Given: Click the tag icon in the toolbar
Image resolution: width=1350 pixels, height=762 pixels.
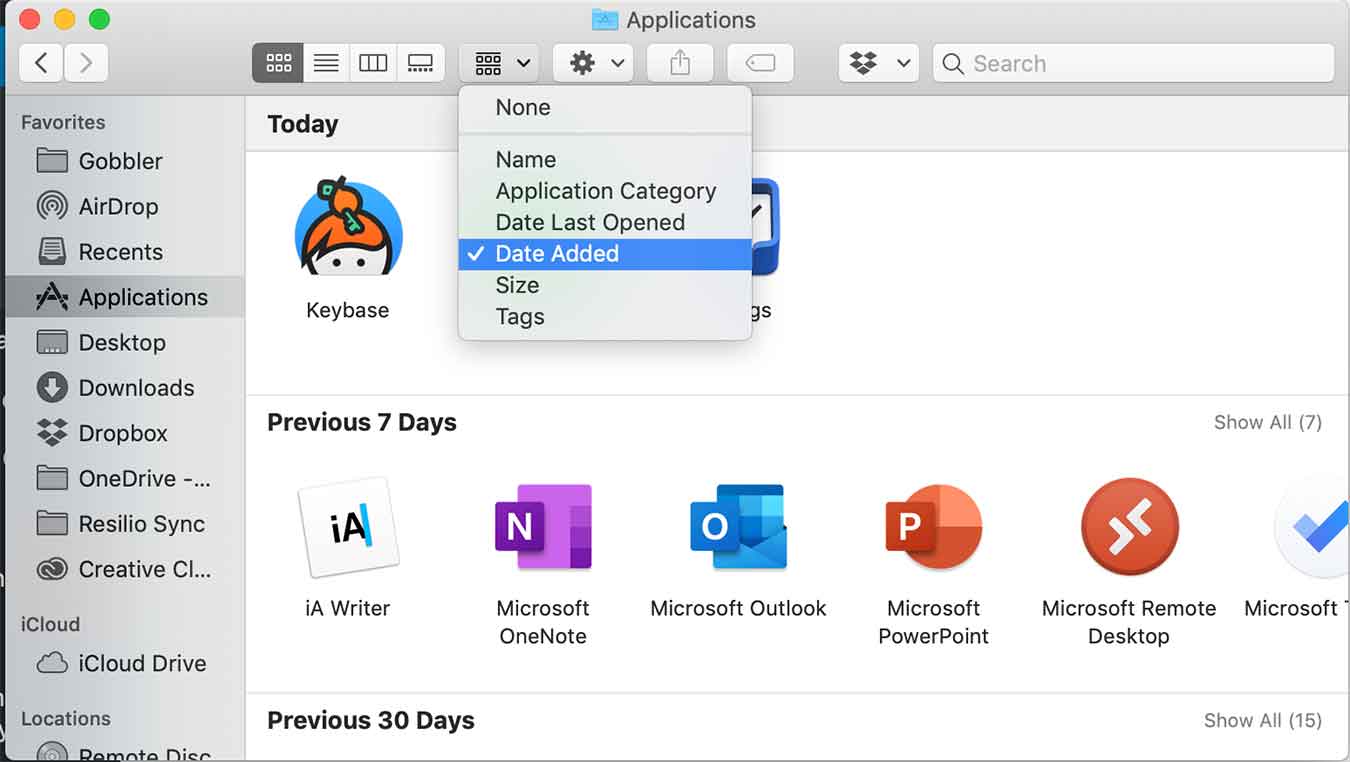Looking at the screenshot, I should [x=759, y=62].
